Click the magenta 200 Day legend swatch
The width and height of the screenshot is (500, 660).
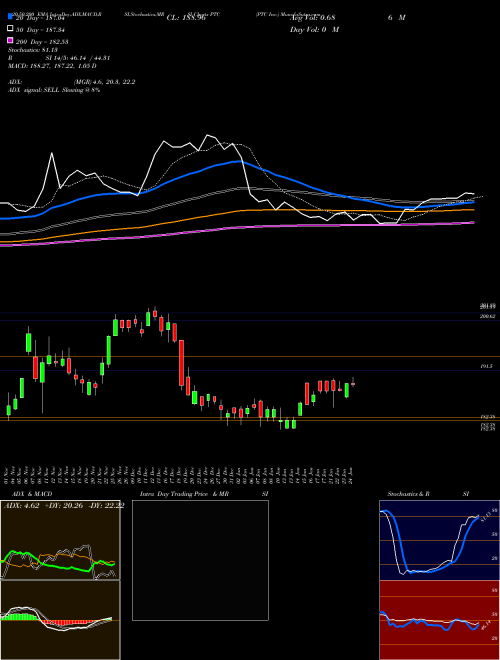click(x=10, y=41)
